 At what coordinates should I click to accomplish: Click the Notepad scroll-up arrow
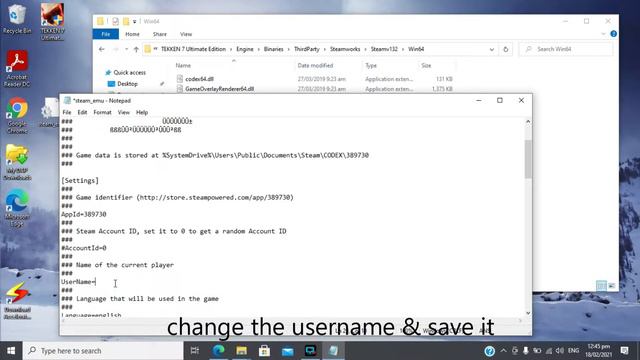[528, 122]
